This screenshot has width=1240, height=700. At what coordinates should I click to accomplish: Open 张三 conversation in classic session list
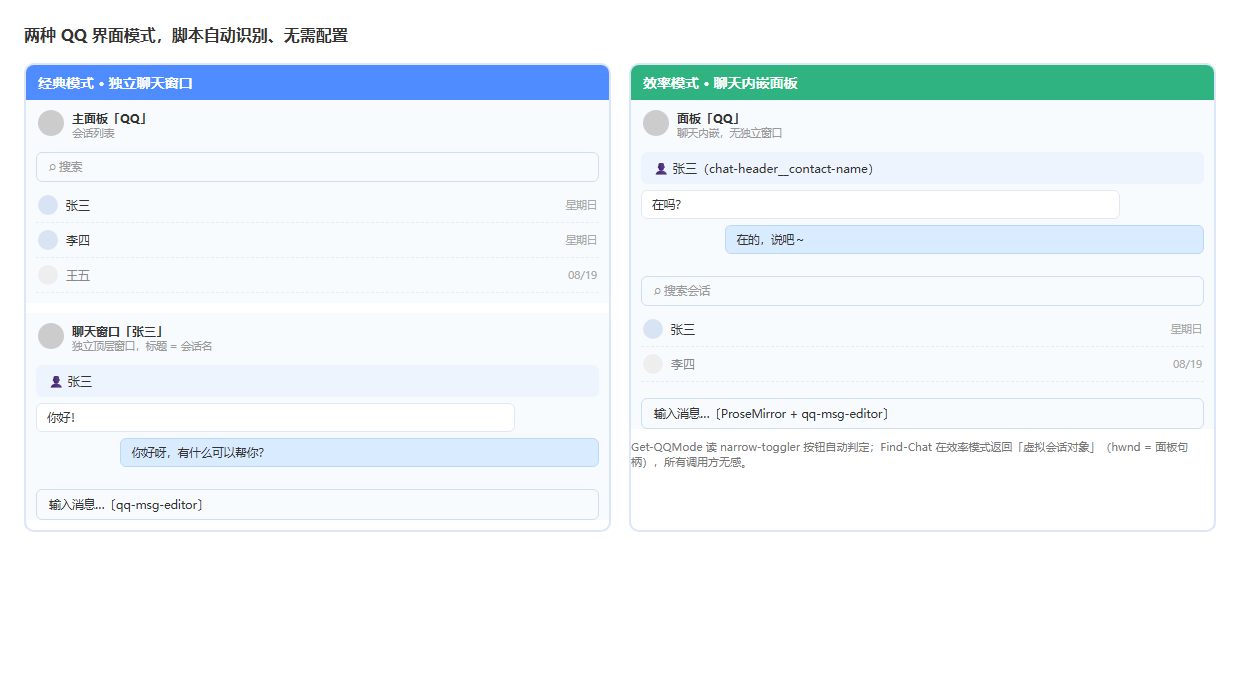(317, 205)
